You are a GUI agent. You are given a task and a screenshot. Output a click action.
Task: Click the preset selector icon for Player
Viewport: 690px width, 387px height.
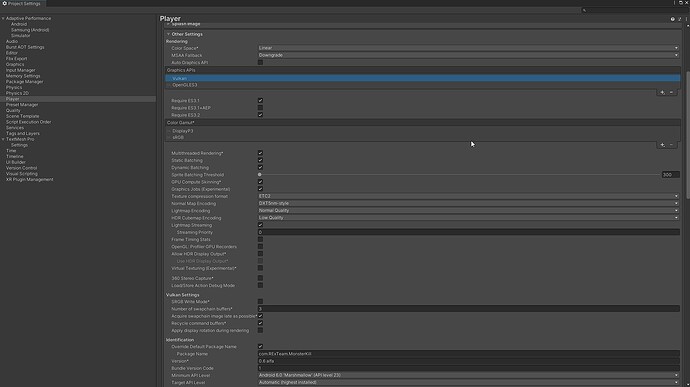pos(679,19)
